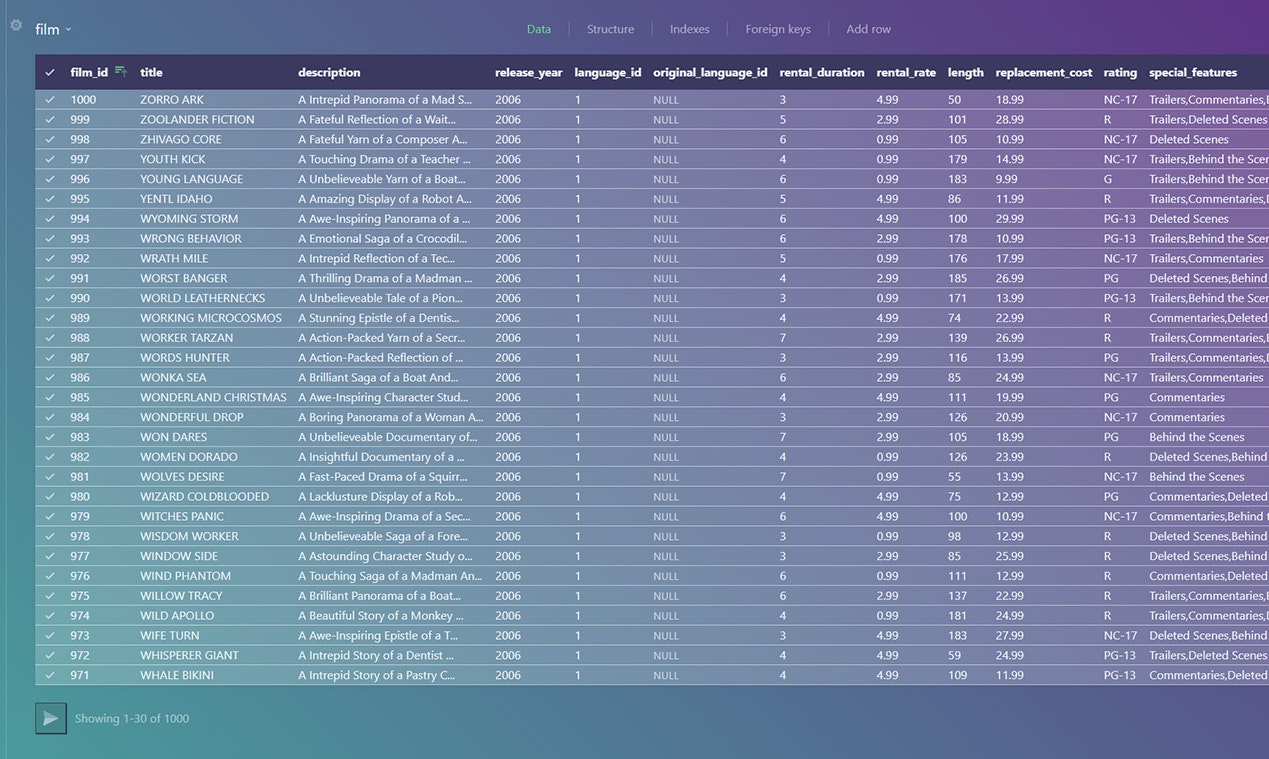Sort by the language_id column header
1269x759 pixels.
[x=608, y=72]
